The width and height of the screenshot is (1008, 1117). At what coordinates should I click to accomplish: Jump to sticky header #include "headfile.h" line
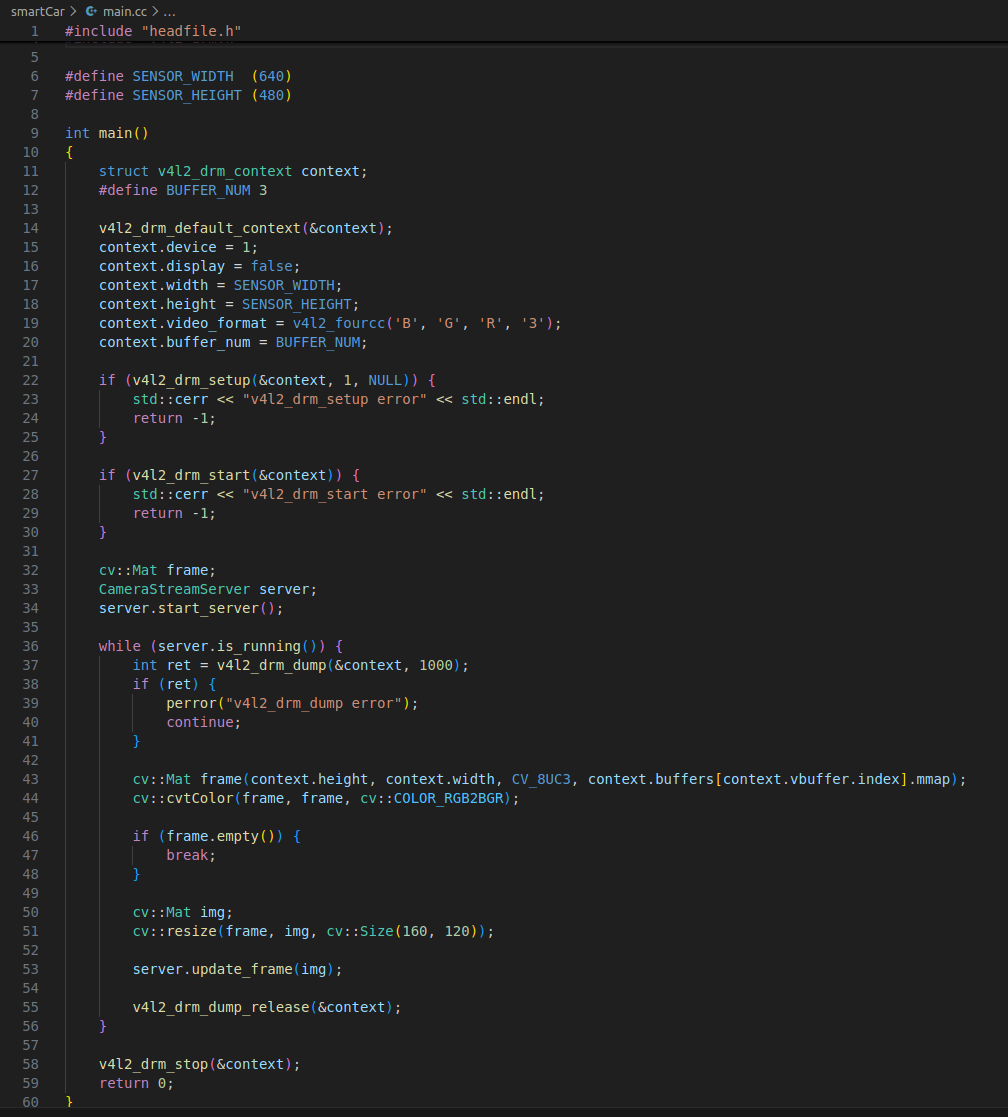click(153, 31)
